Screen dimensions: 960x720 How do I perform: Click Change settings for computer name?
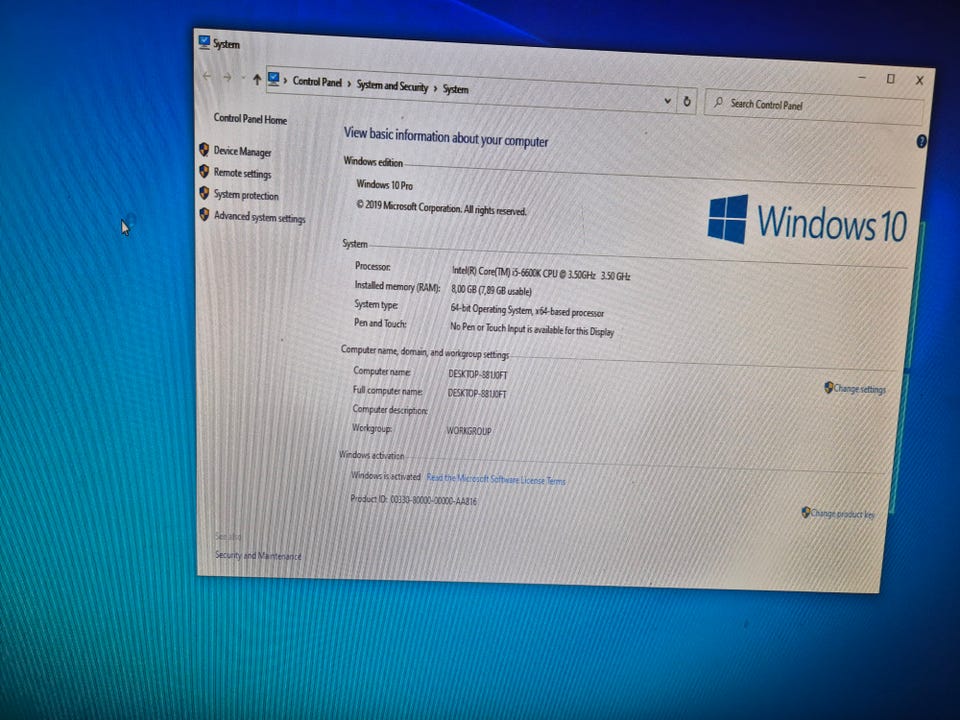pyautogui.click(x=860, y=389)
